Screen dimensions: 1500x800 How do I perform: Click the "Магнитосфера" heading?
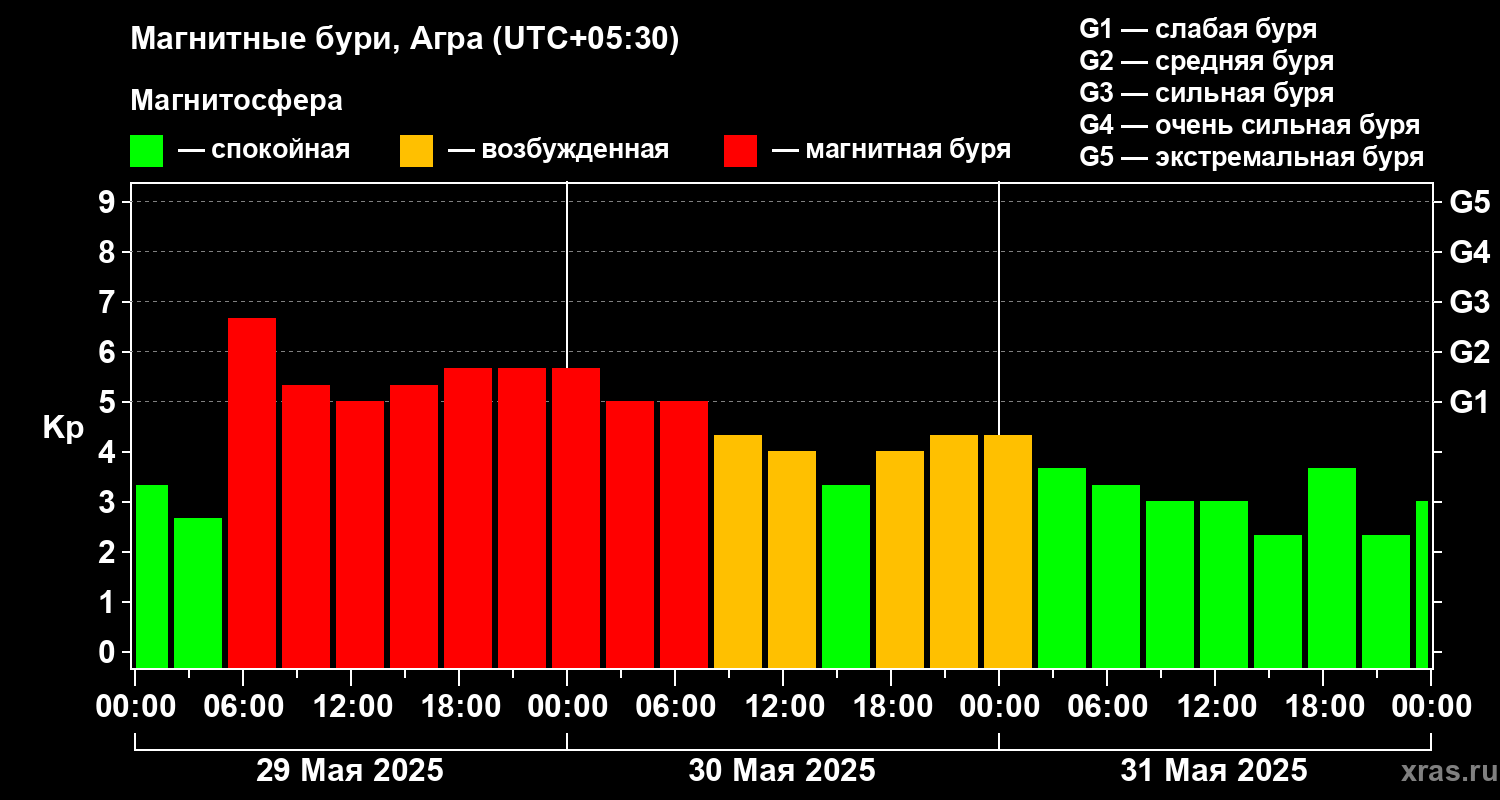(237, 101)
